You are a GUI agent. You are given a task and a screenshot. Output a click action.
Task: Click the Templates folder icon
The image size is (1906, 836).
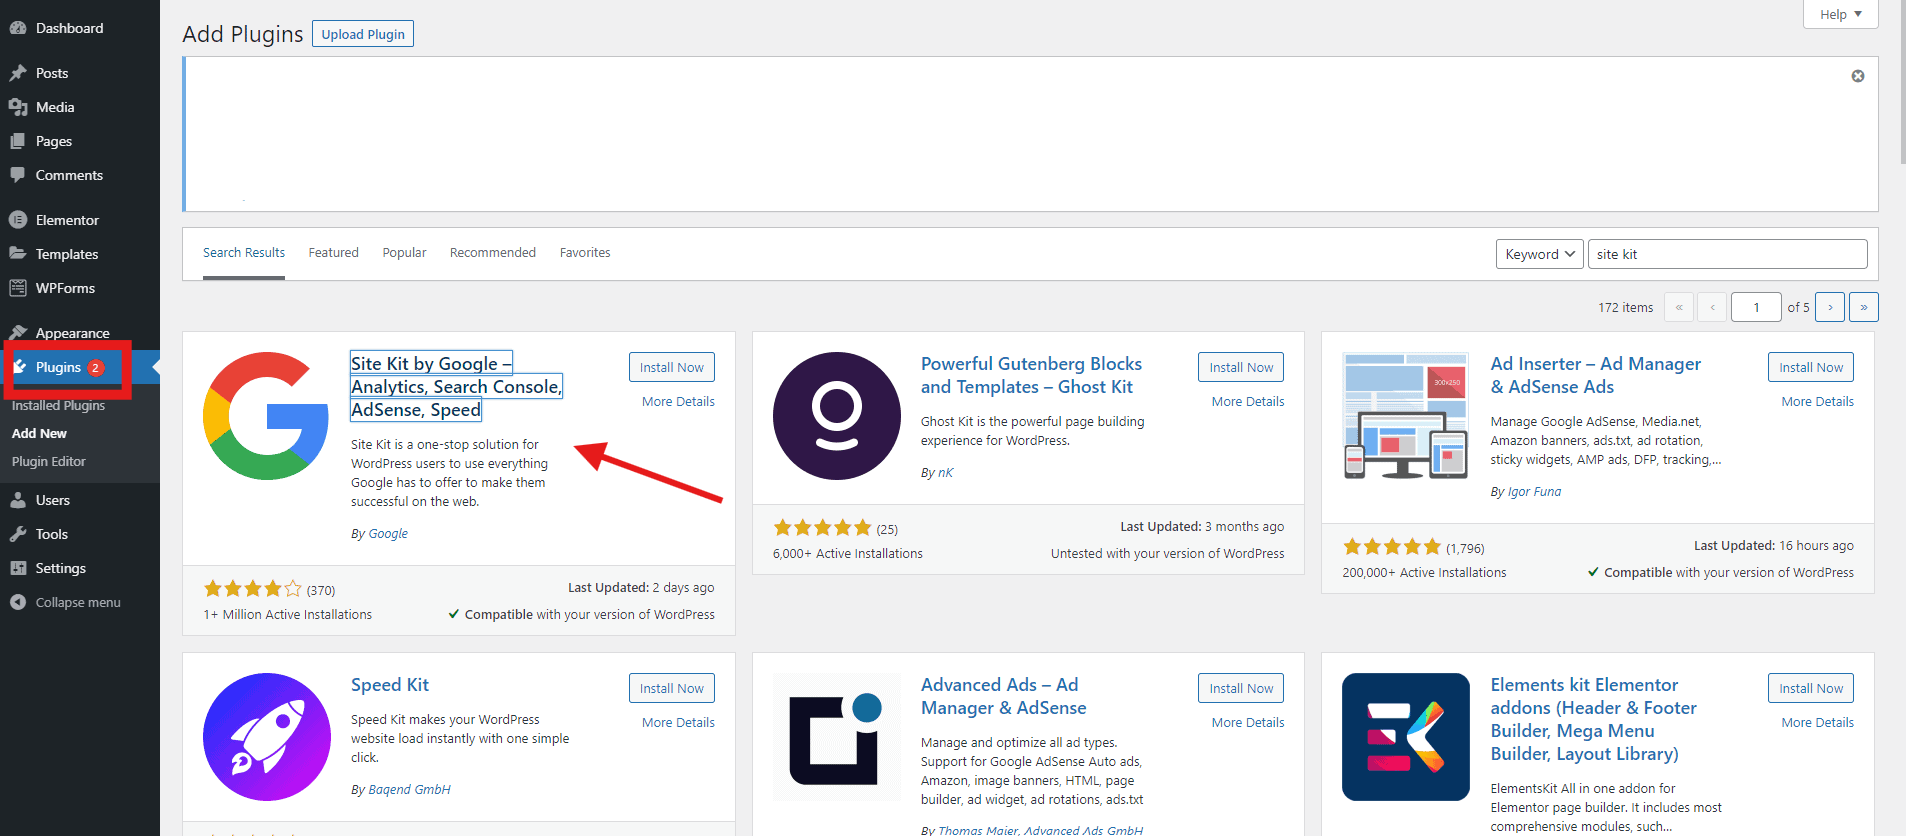pyautogui.click(x=18, y=254)
